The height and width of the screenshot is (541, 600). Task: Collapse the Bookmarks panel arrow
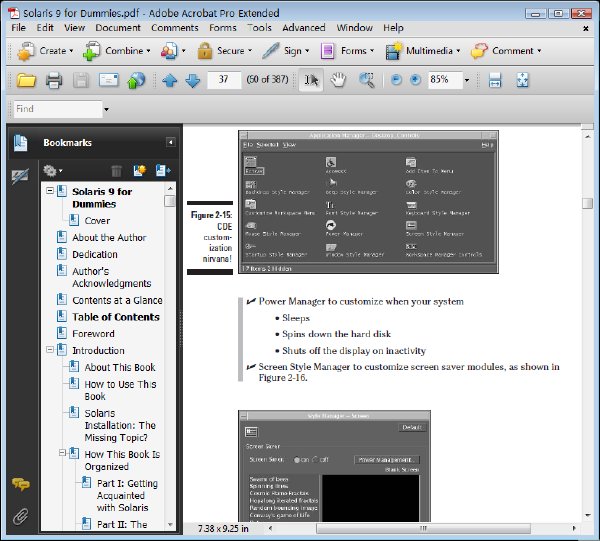click(x=171, y=142)
